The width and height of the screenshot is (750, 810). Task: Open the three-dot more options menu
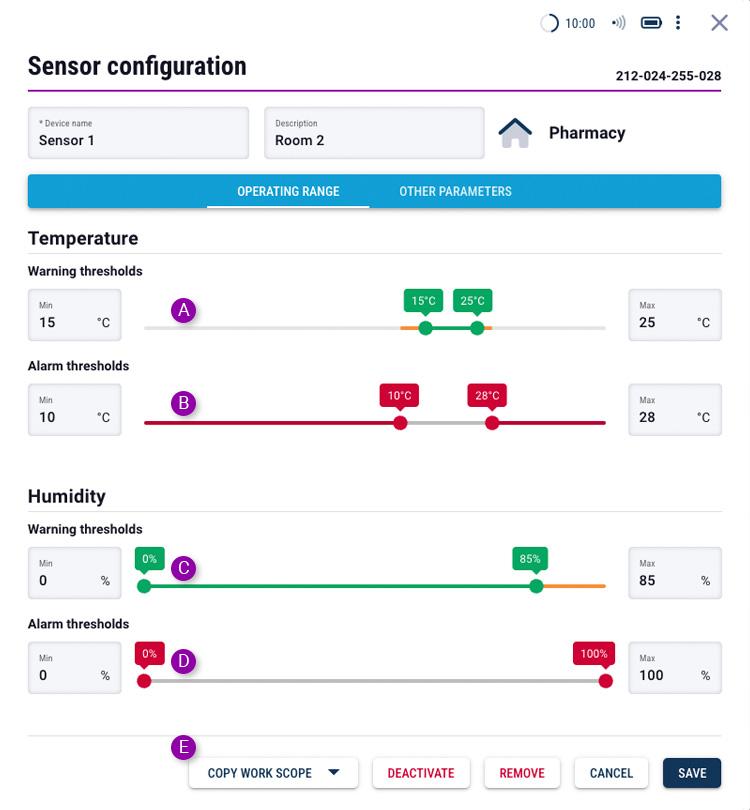click(678, 23)
